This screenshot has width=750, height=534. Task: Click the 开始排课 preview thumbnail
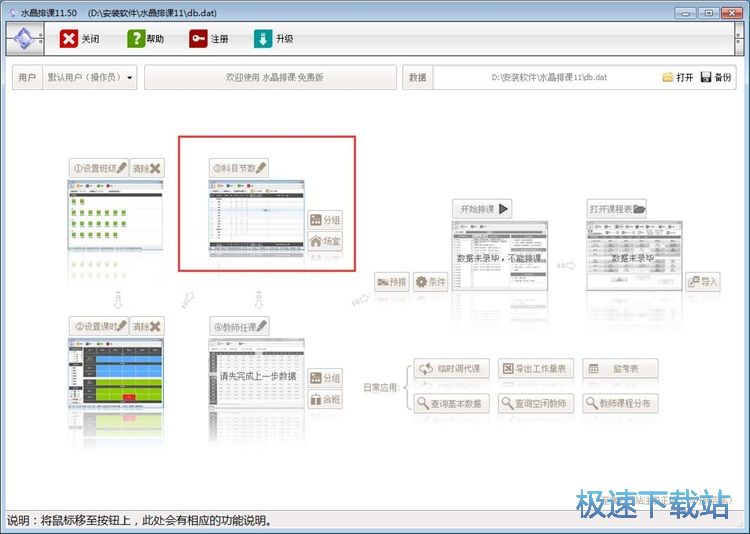[500, 256]
